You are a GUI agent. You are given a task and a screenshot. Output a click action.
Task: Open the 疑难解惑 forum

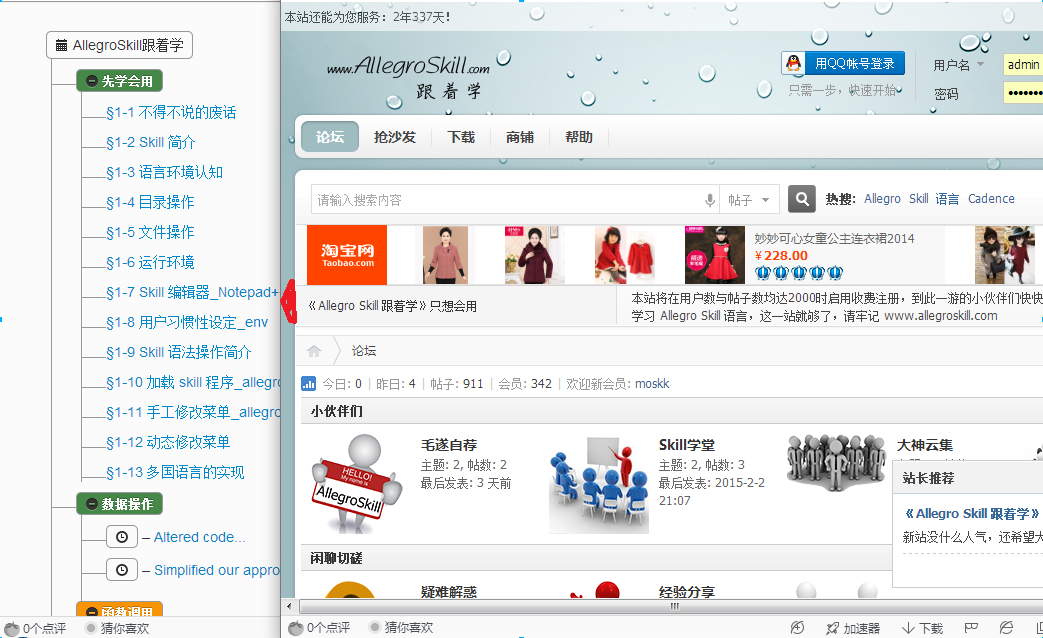click(x=449, y=591)
